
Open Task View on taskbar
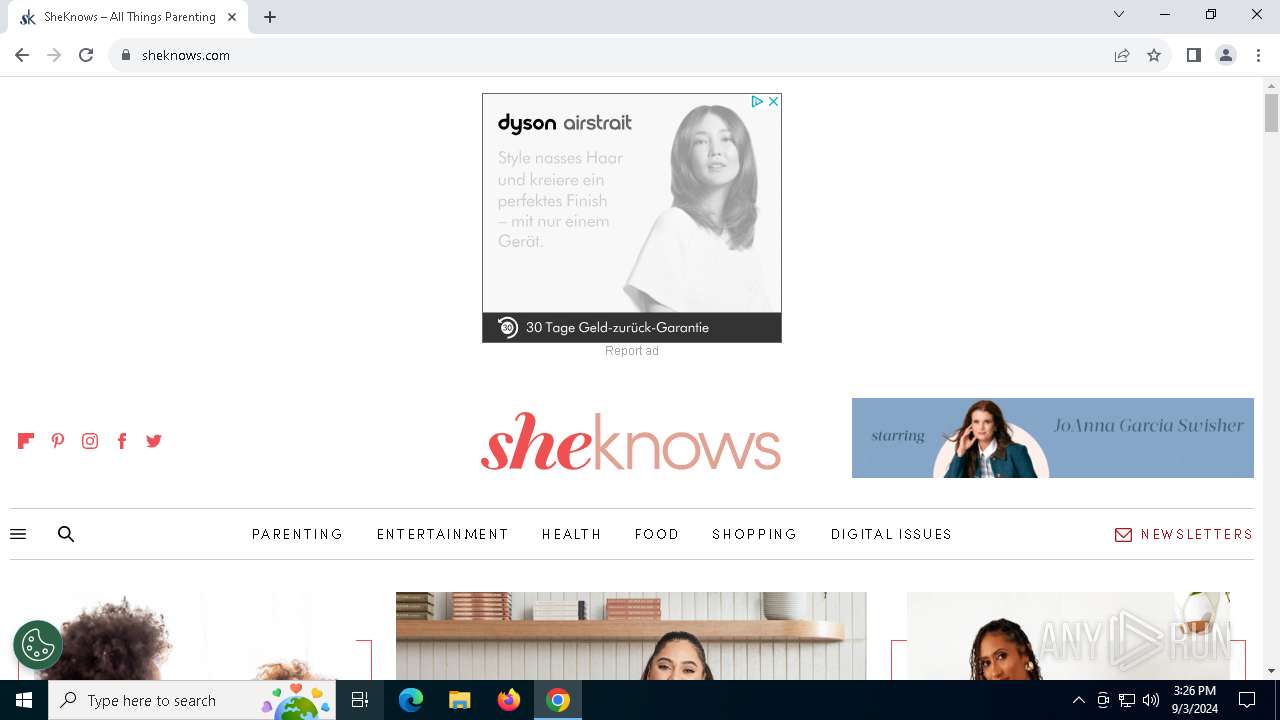[361, 700]
